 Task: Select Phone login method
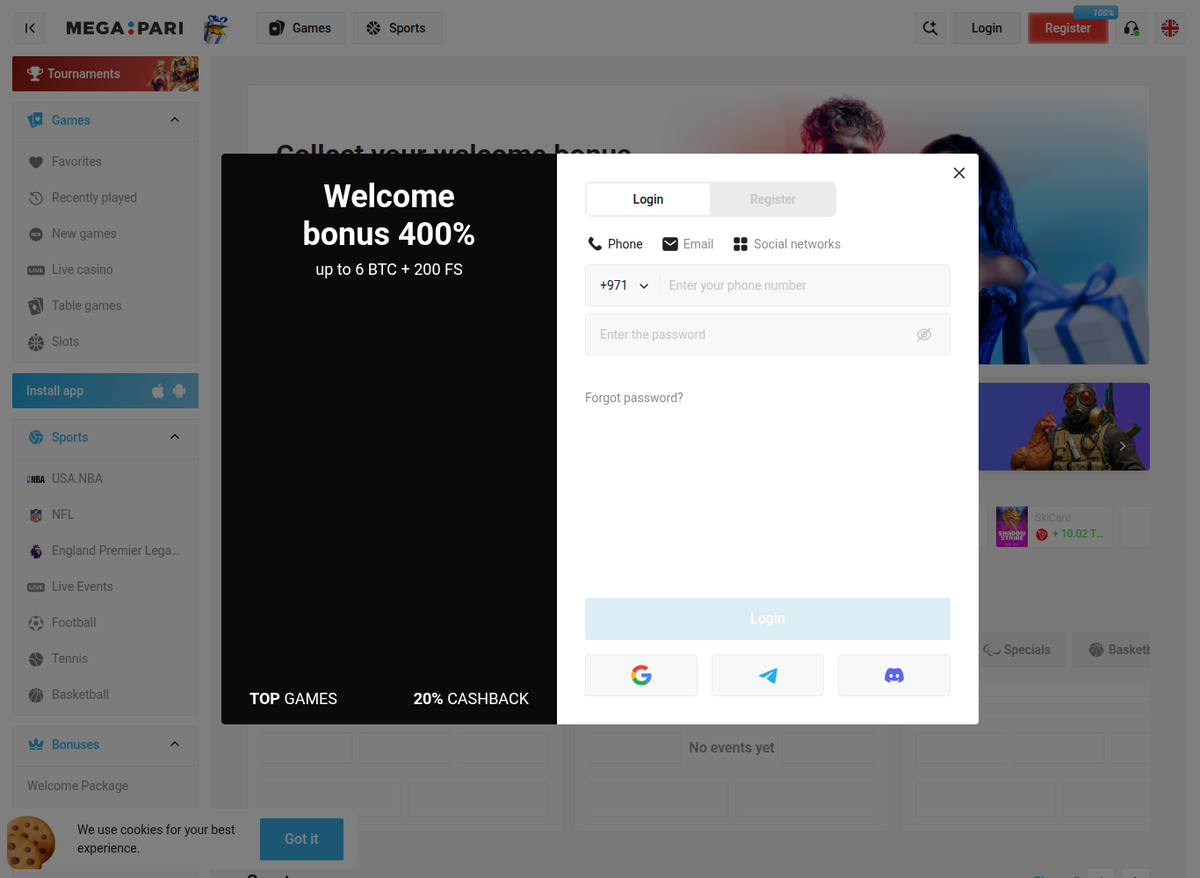[615, 244]
